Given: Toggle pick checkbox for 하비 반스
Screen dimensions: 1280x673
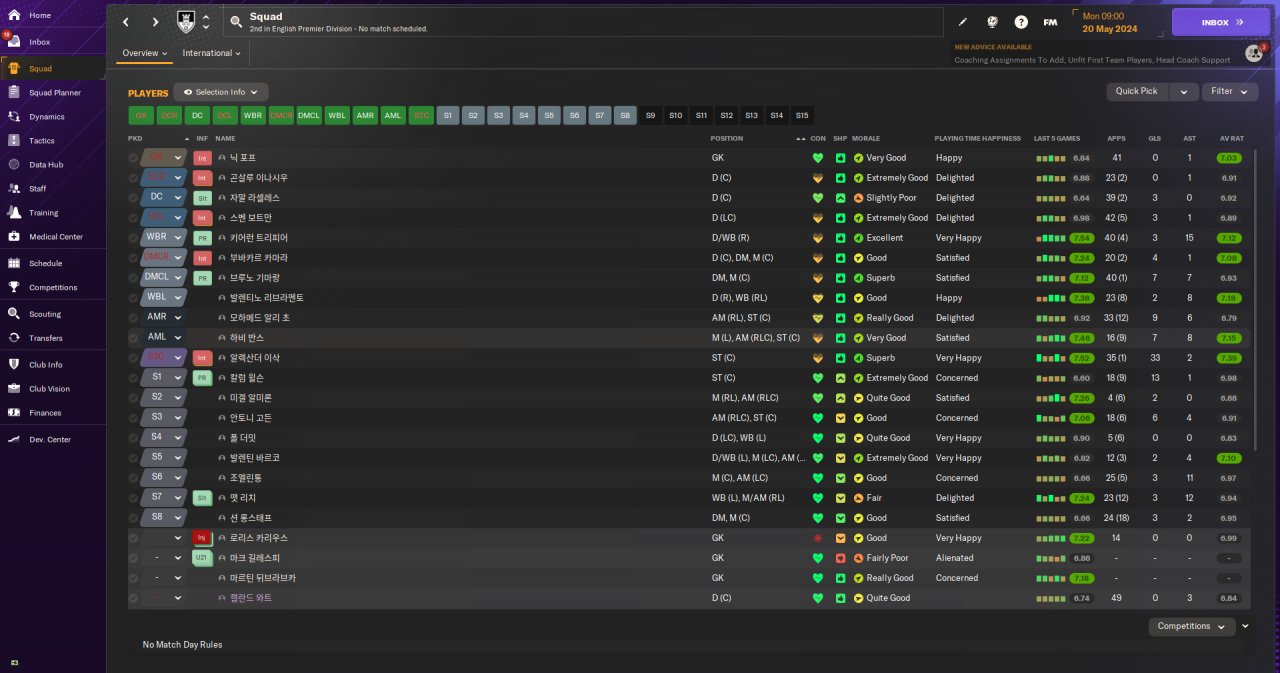Looking at the screenshot, I should coord(134,338).
